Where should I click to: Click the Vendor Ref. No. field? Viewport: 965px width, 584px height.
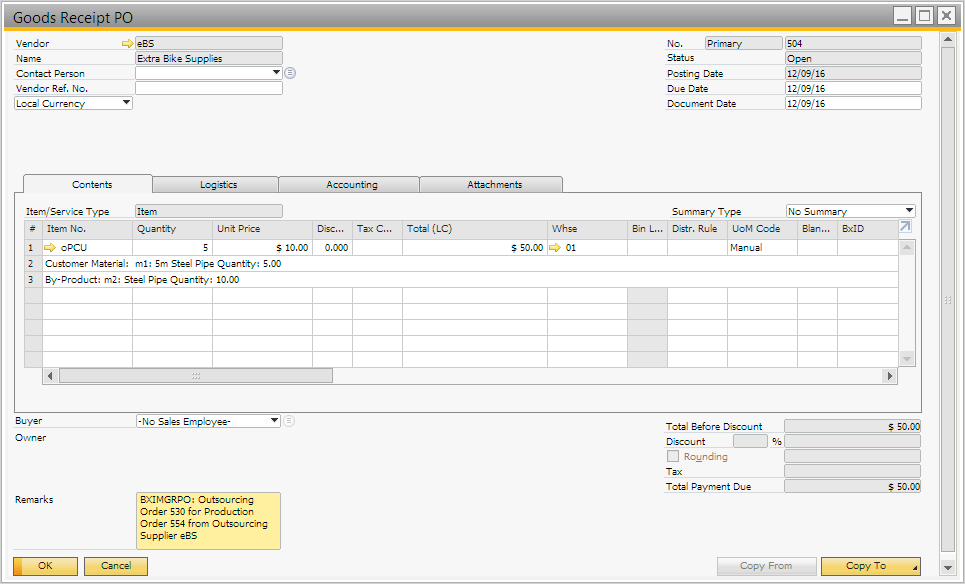click(x=208, y=88)
